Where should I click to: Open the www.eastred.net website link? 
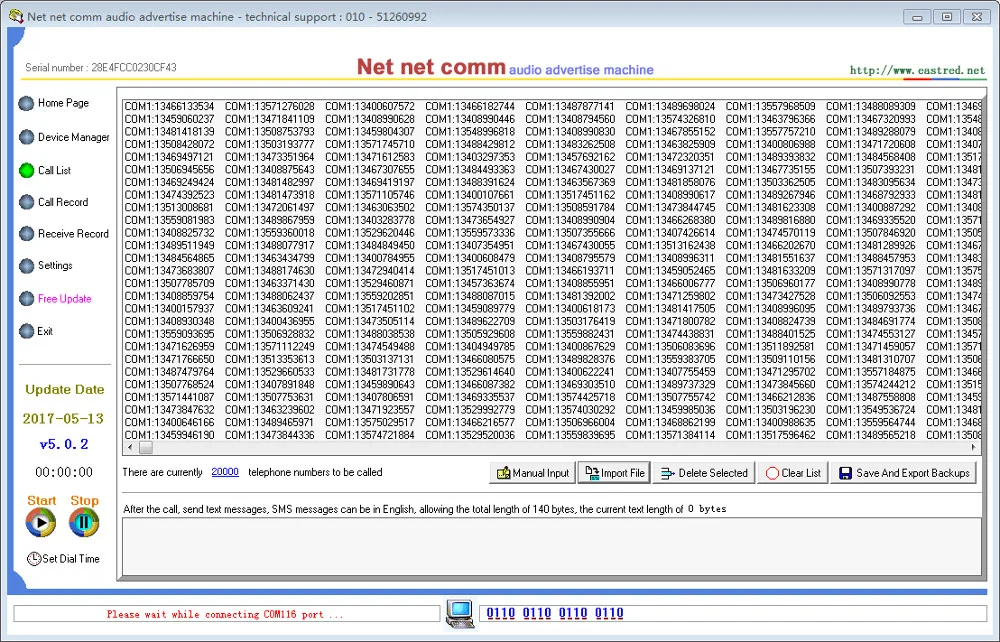point(917,70)
